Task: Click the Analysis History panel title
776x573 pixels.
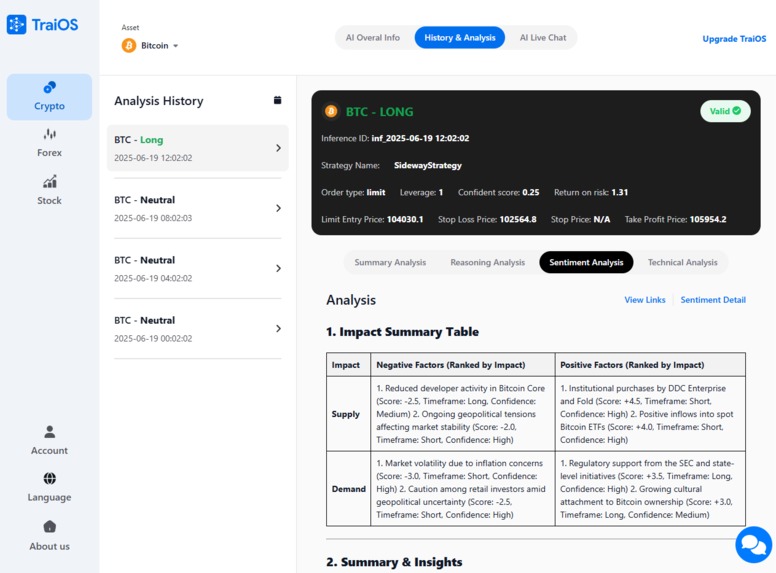Action: tap(159, 101)
